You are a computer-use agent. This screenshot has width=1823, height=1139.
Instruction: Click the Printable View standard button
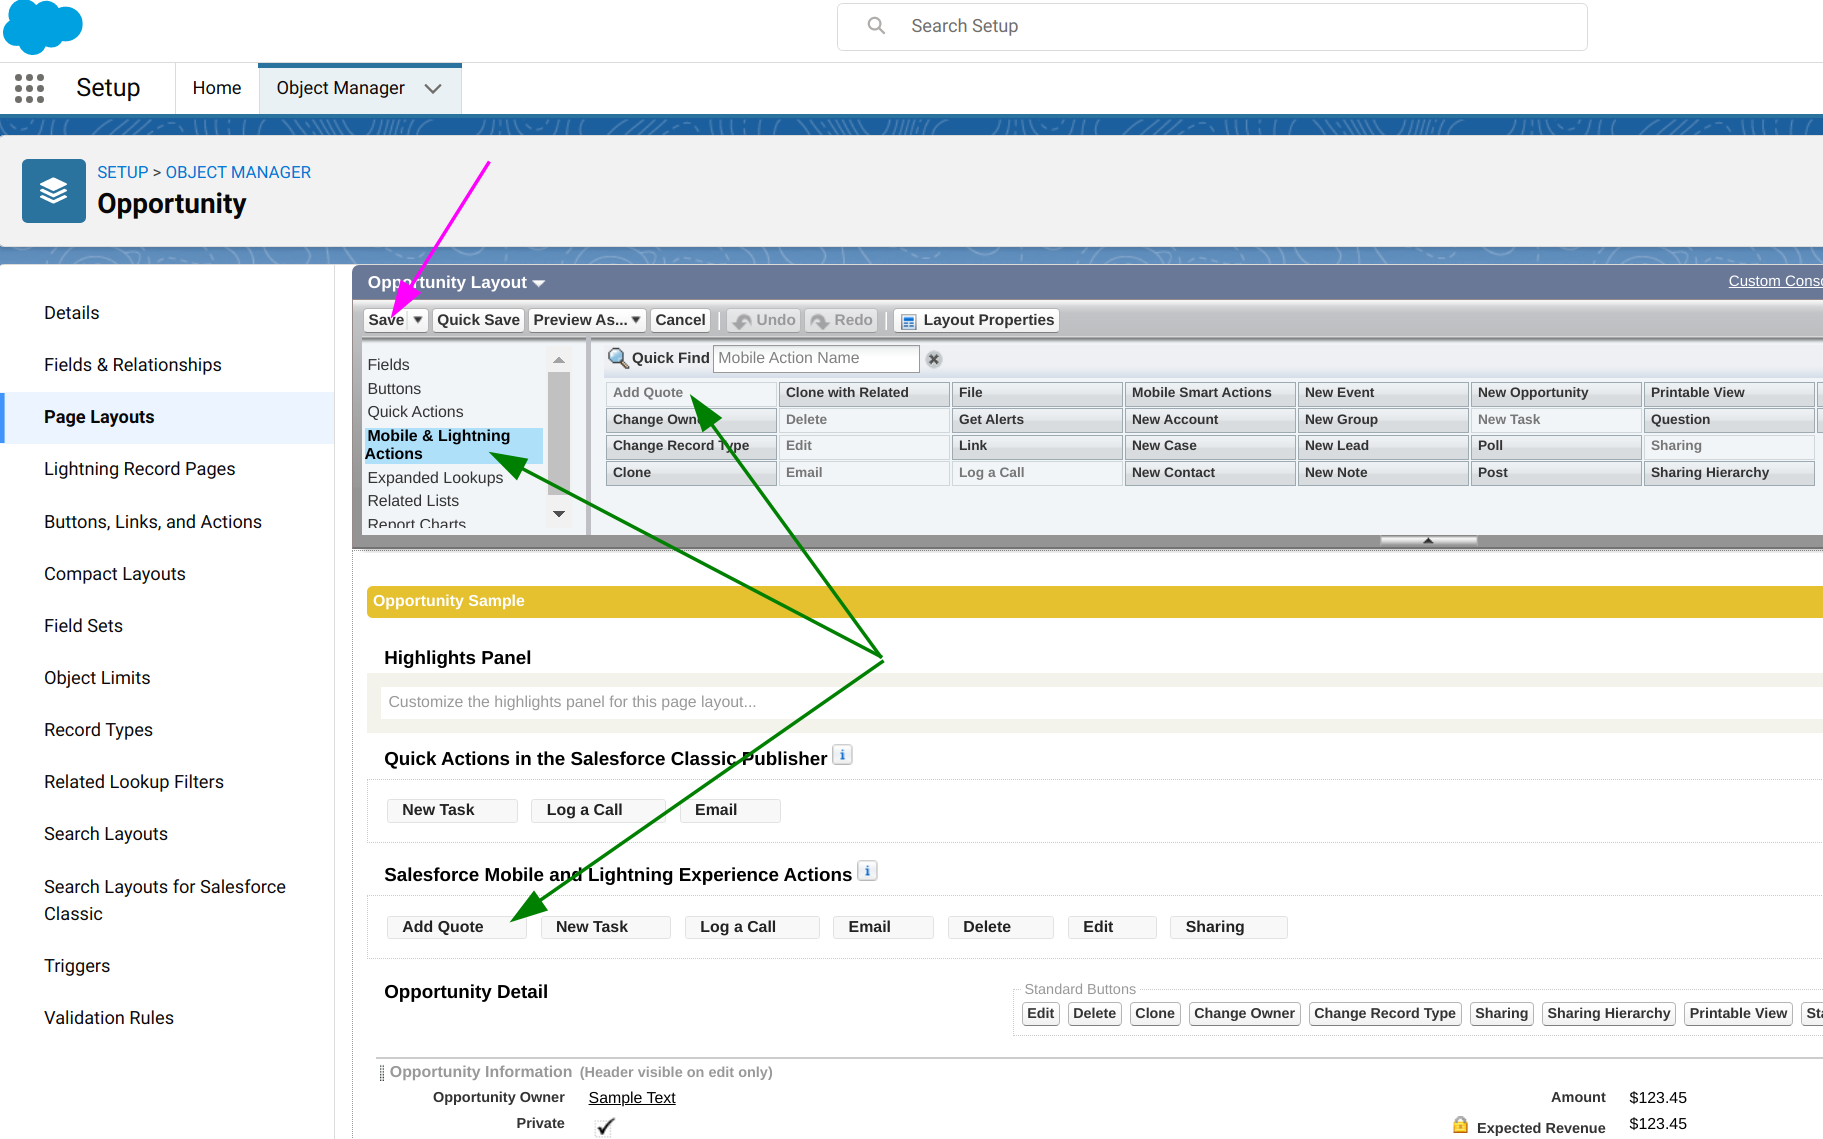point(1738,1014)
